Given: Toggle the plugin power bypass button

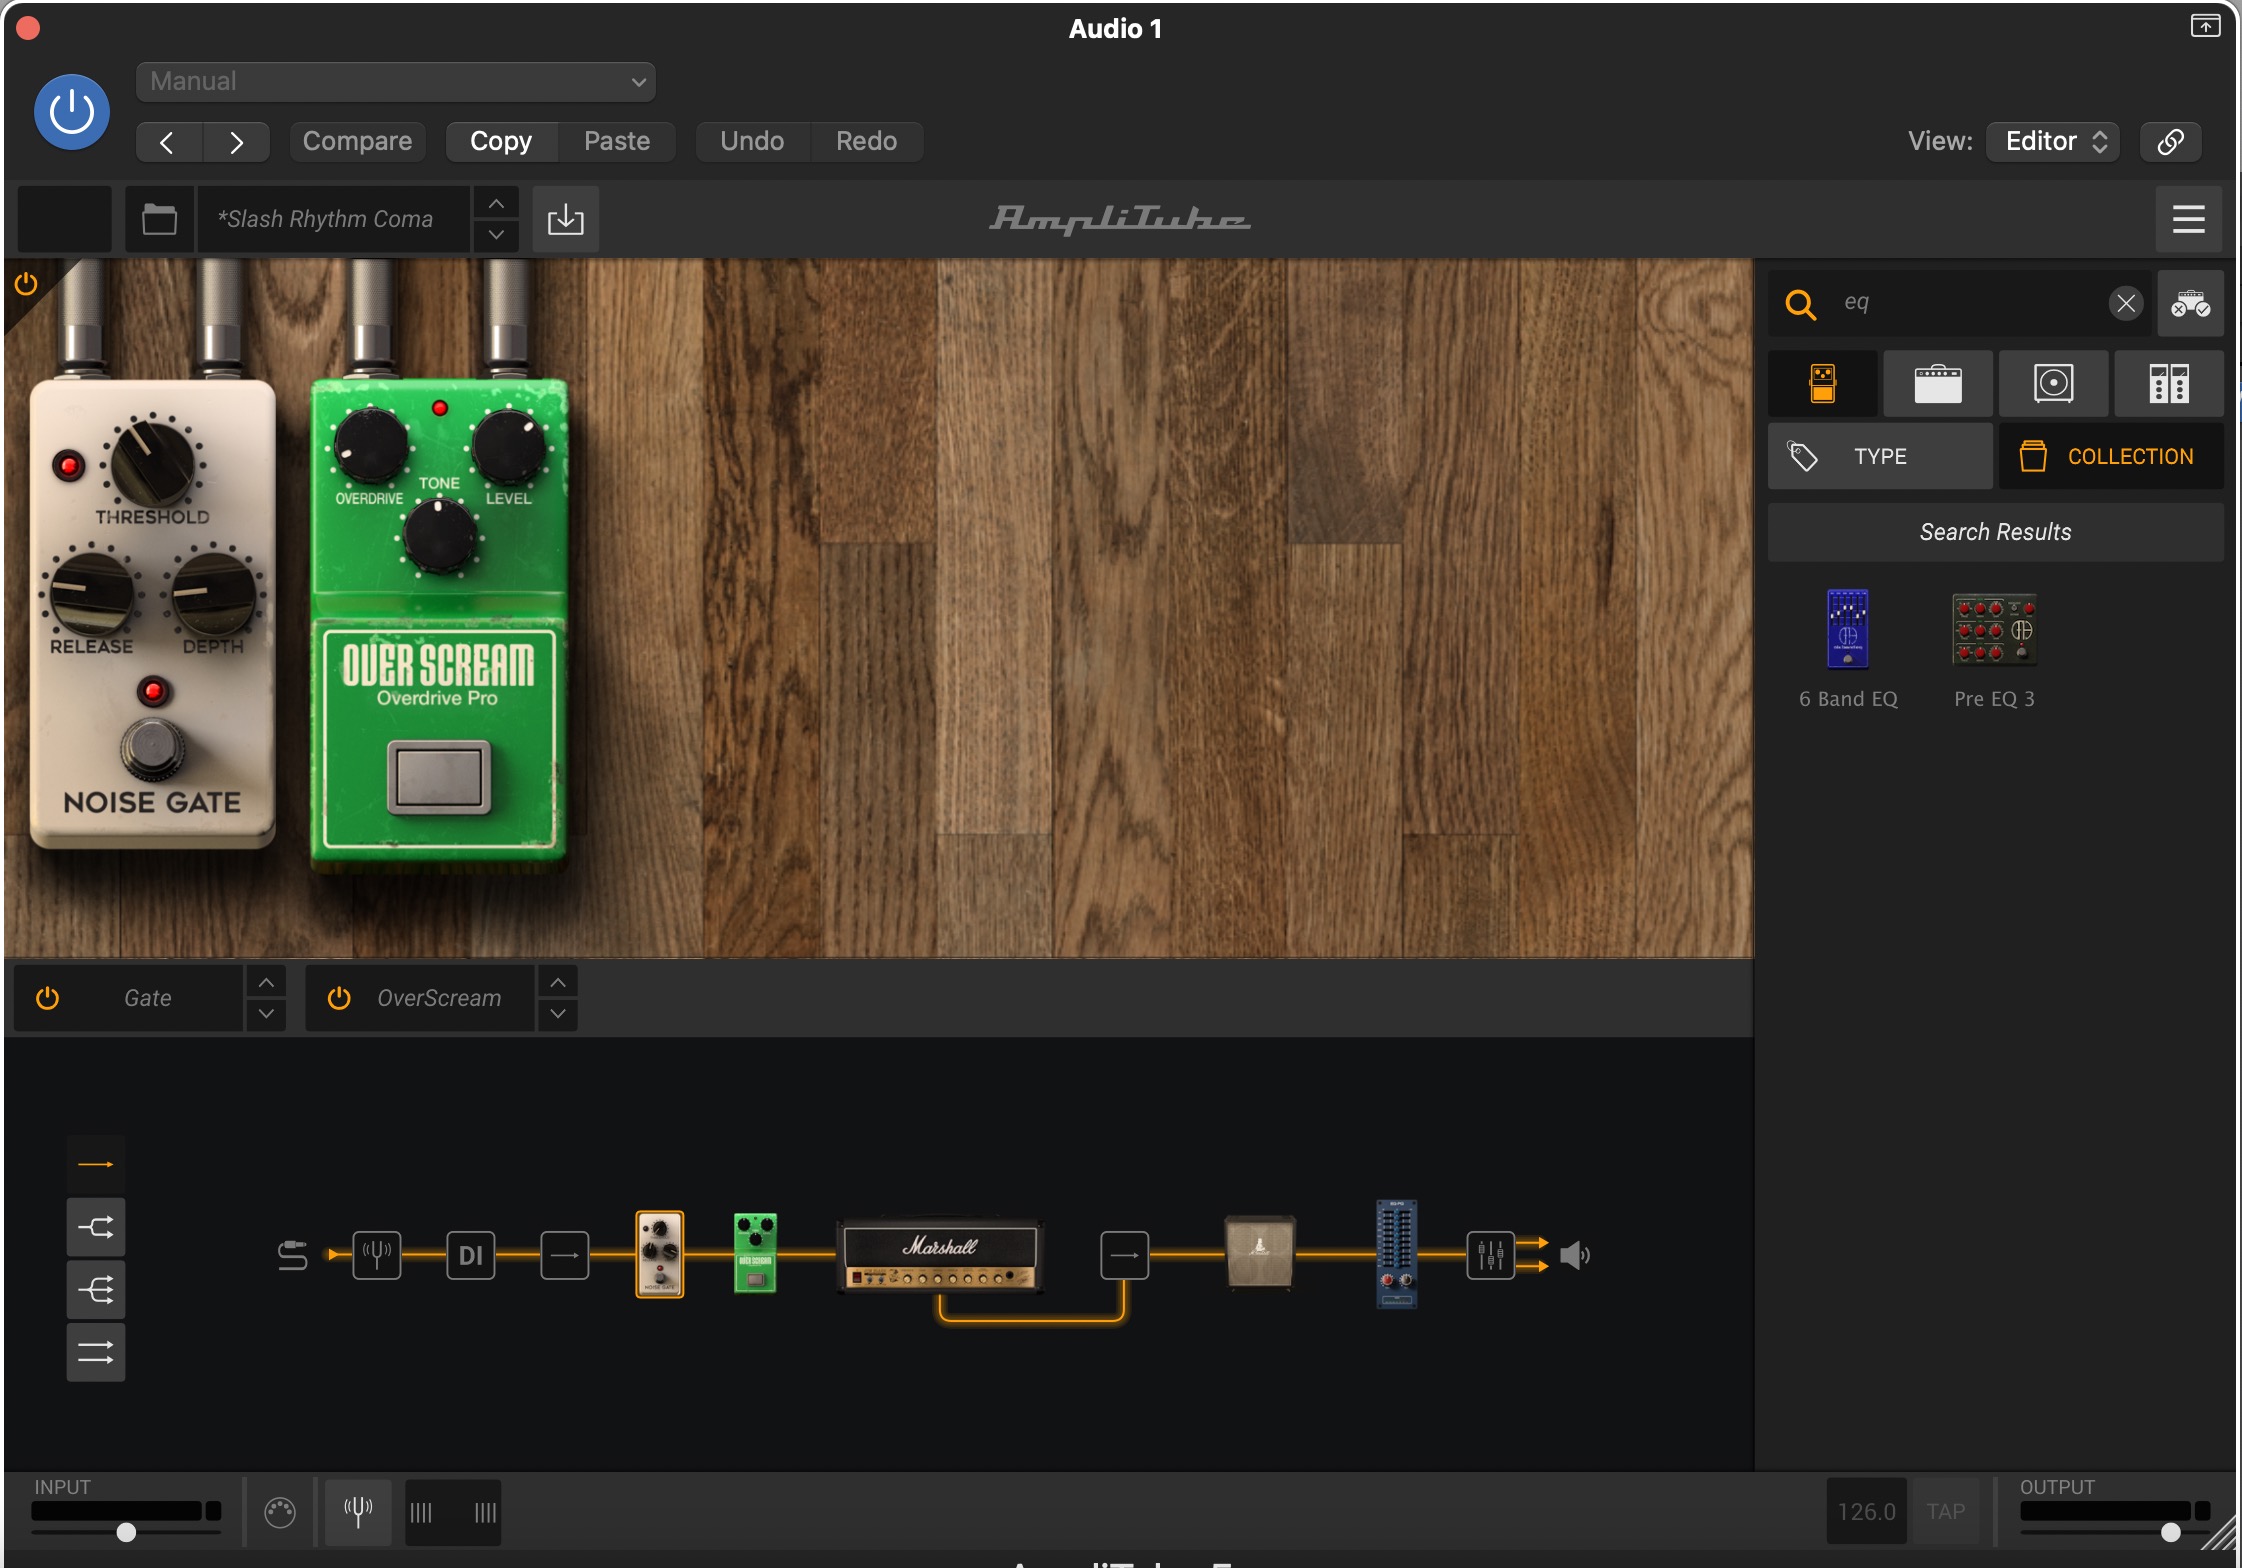Looking at the screenshot, I should 72,112.
